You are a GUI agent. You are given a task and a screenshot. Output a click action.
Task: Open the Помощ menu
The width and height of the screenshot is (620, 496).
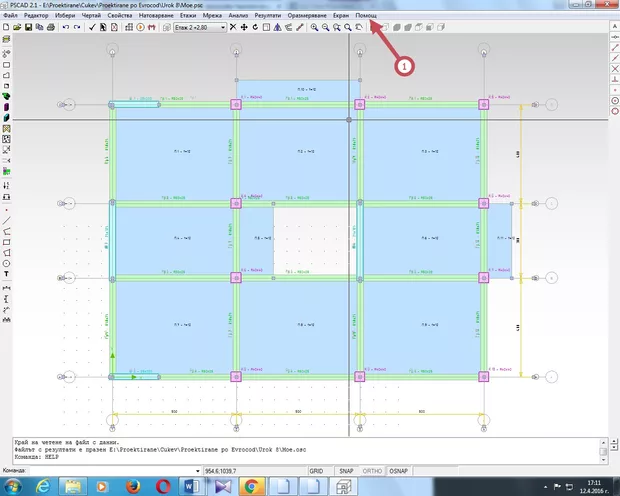click(367, 16)
